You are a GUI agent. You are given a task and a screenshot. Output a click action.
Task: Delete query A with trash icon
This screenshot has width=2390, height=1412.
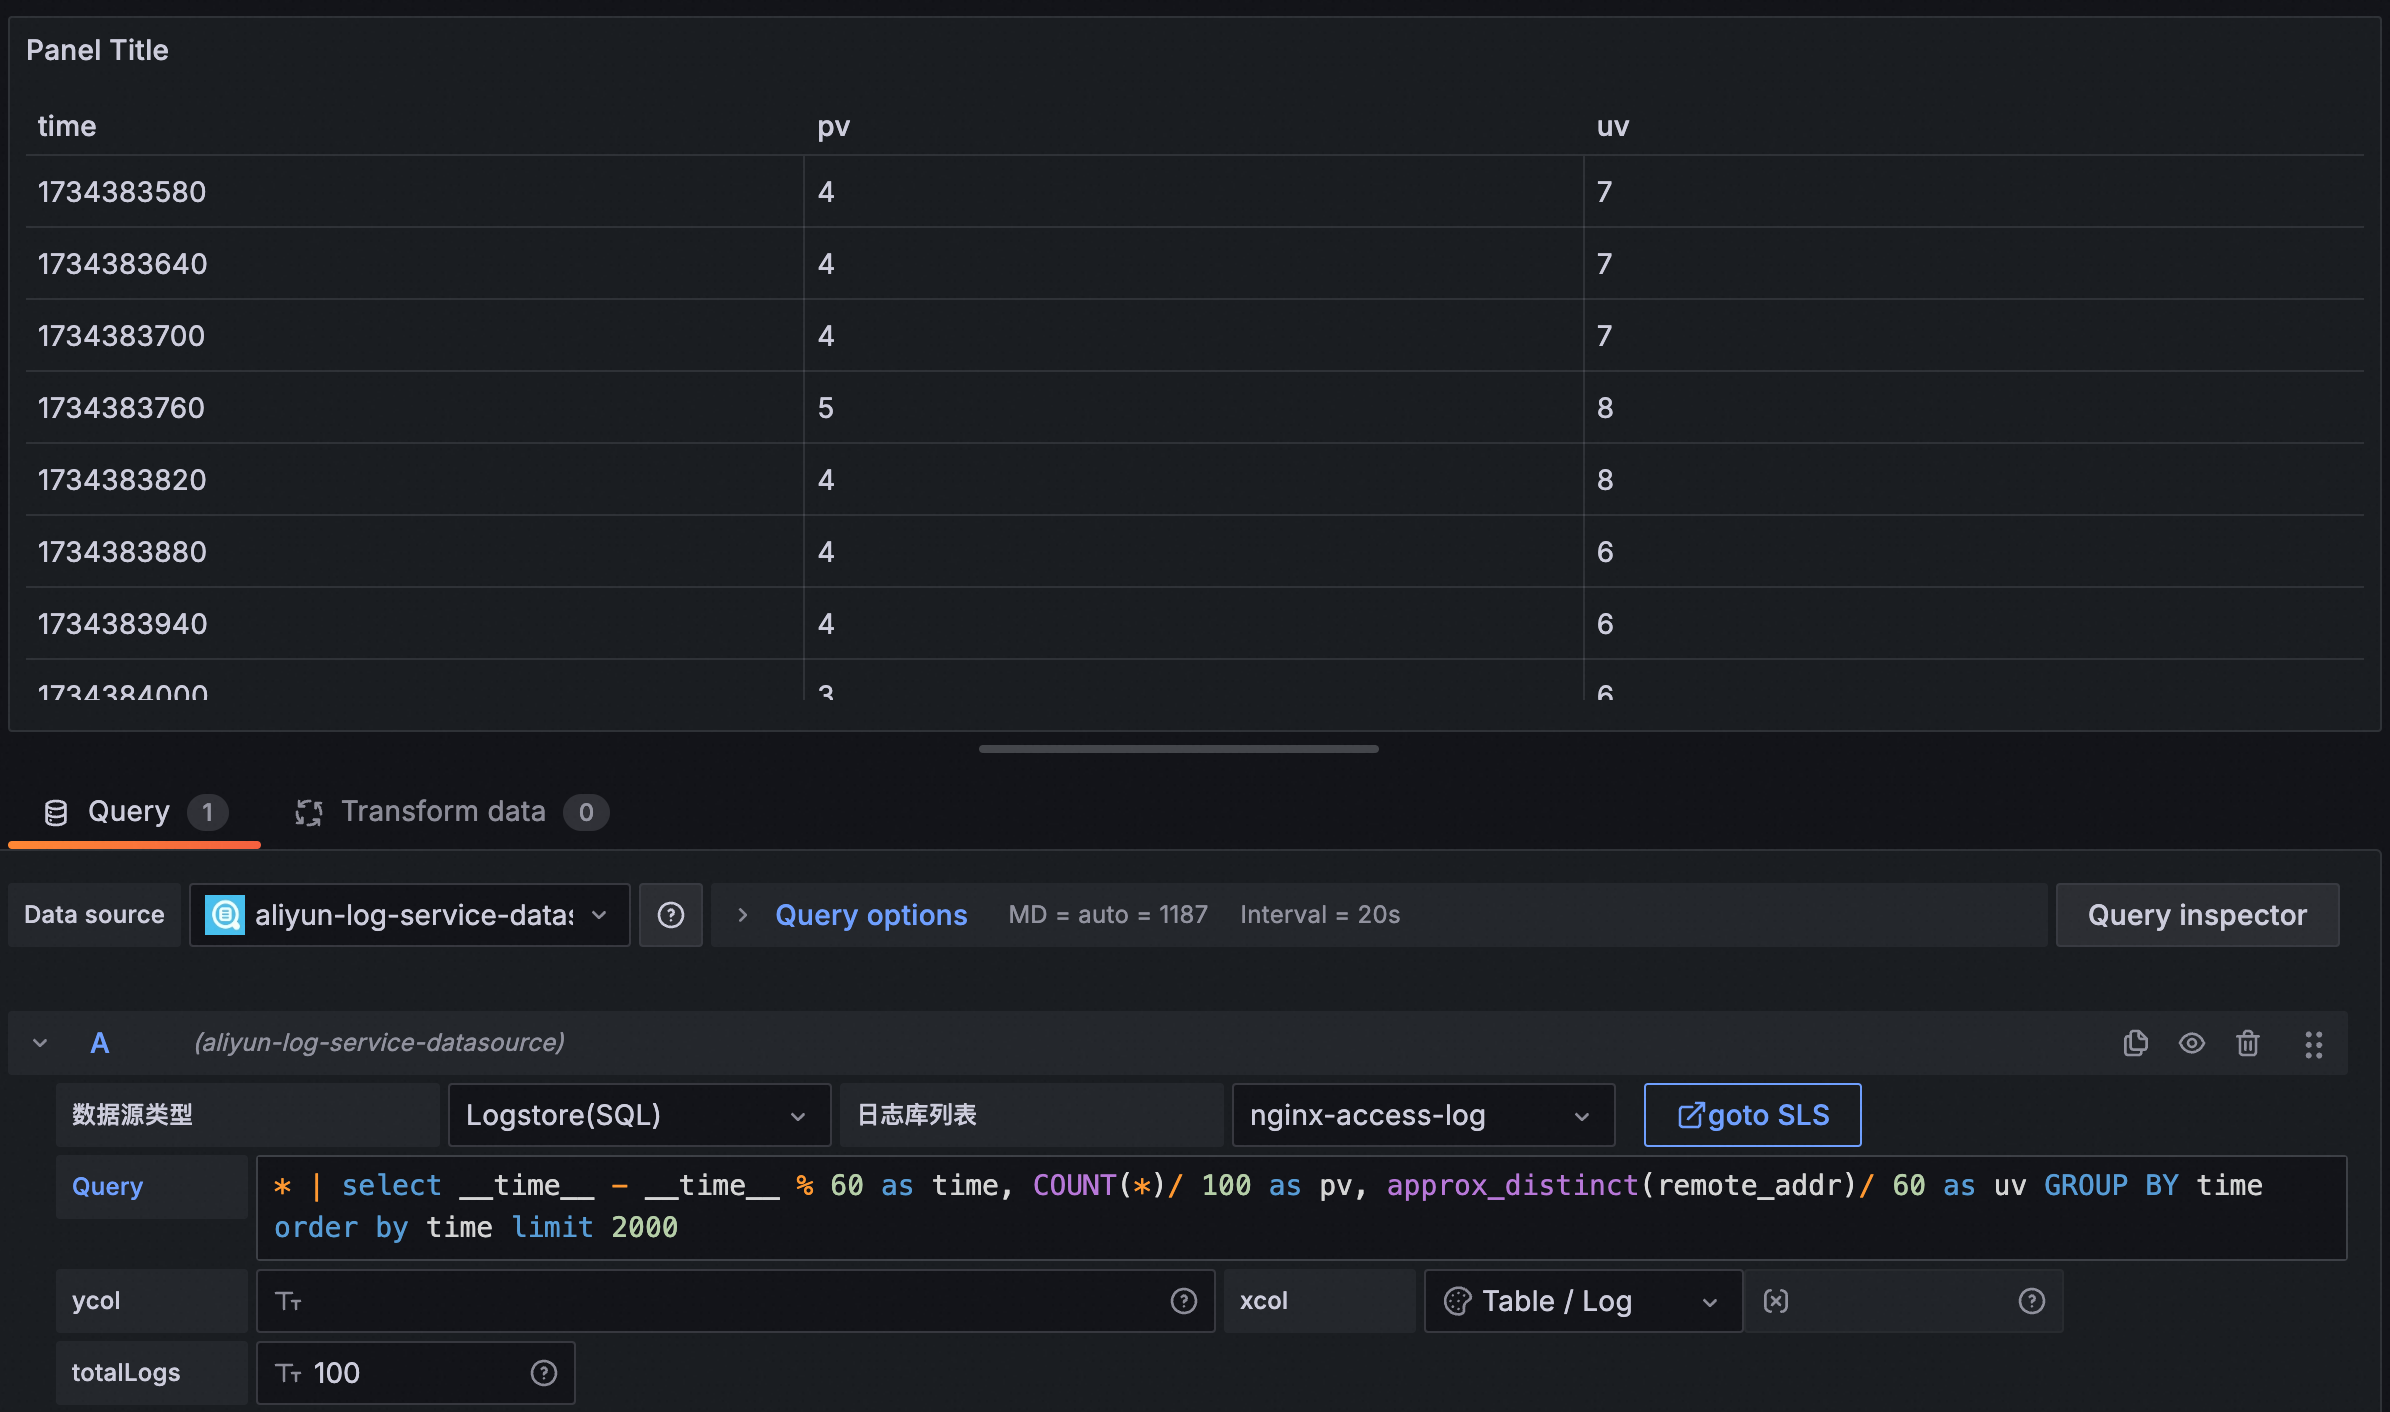point(2247,1043)
